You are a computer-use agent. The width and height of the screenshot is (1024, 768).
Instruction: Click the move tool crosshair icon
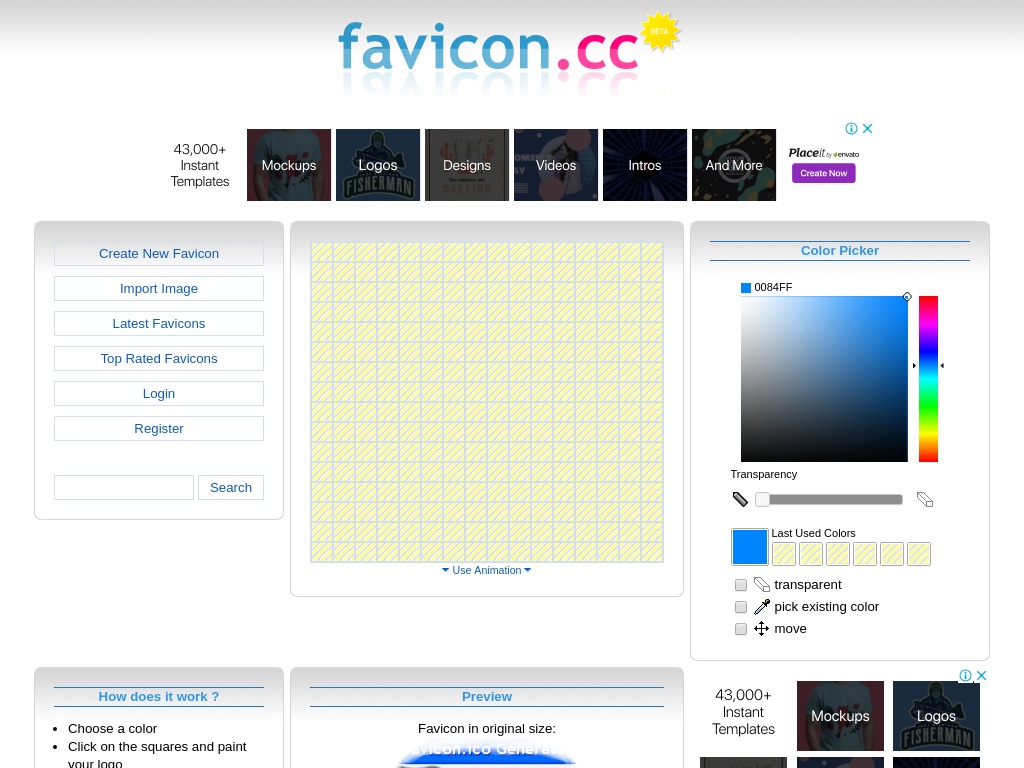pos(761,628)
